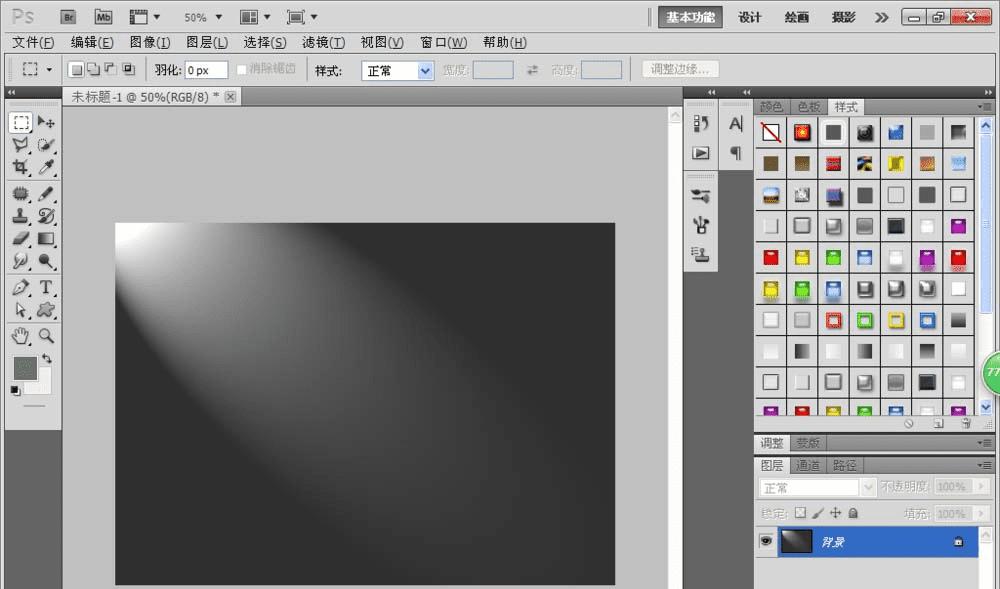Image resolution: width=1000 pixels, height=589 pixels.
Task: Select the Hand tool
Action: (20, 335)
